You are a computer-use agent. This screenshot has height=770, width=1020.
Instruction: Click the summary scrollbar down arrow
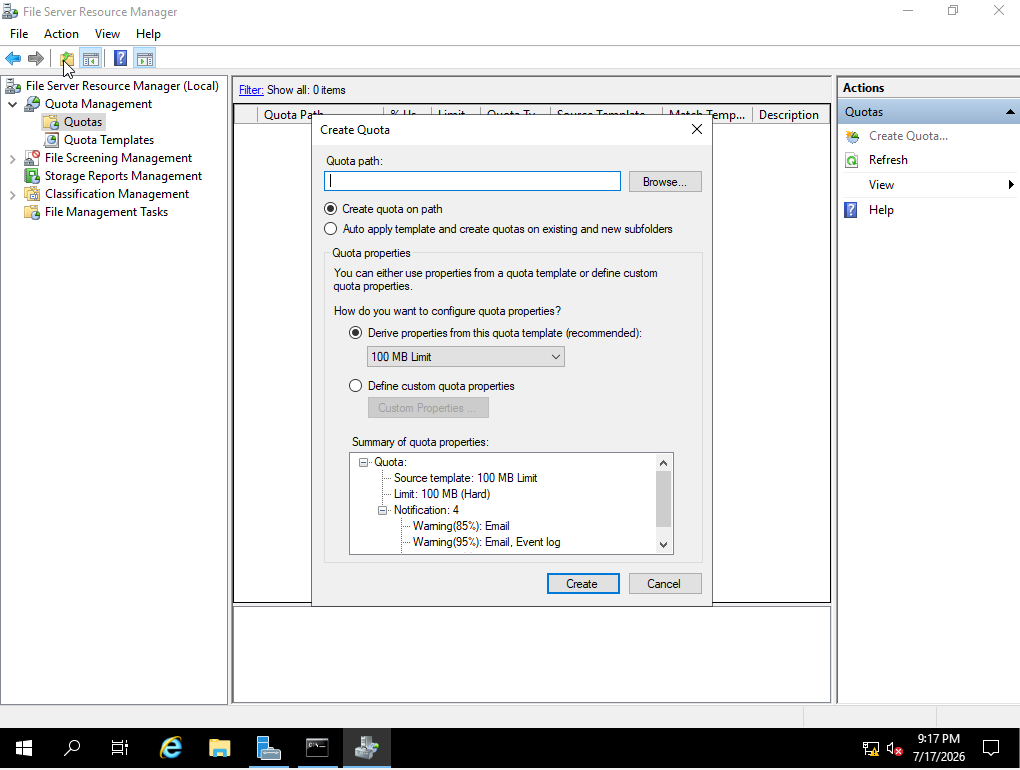pyautogui.click(x=663, y=545)
